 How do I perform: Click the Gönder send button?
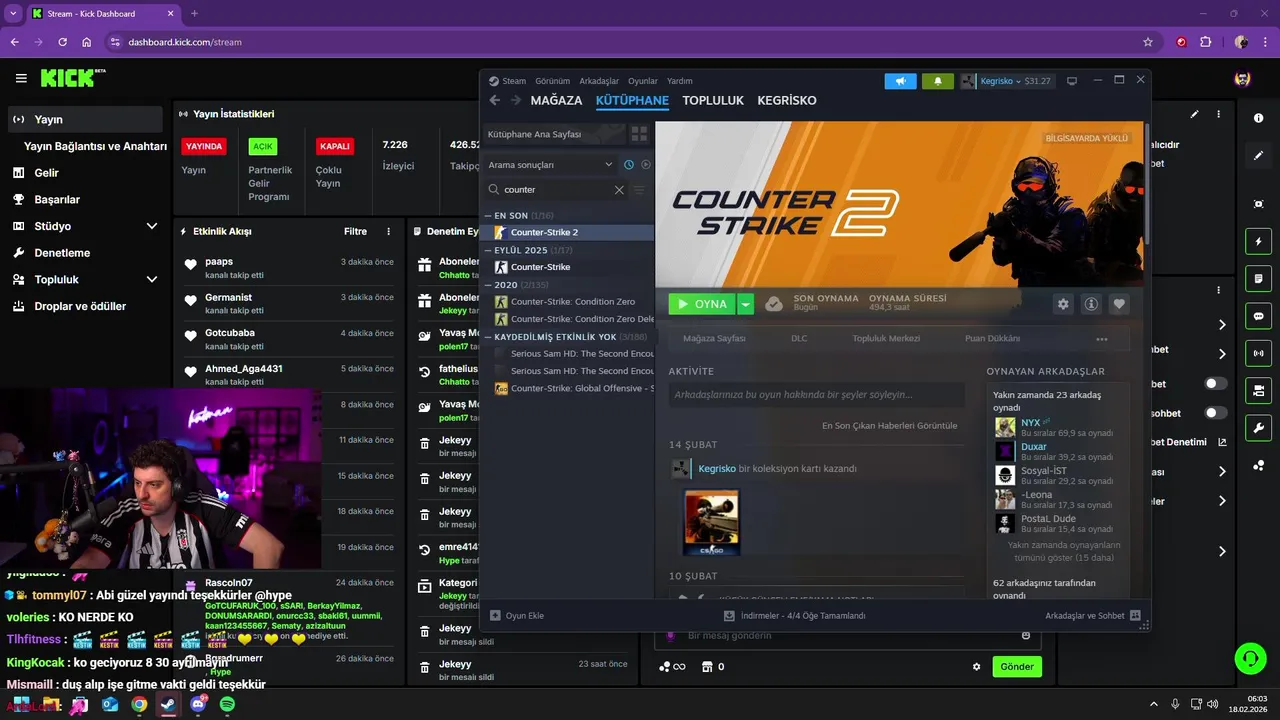(x=1017, y=667)
